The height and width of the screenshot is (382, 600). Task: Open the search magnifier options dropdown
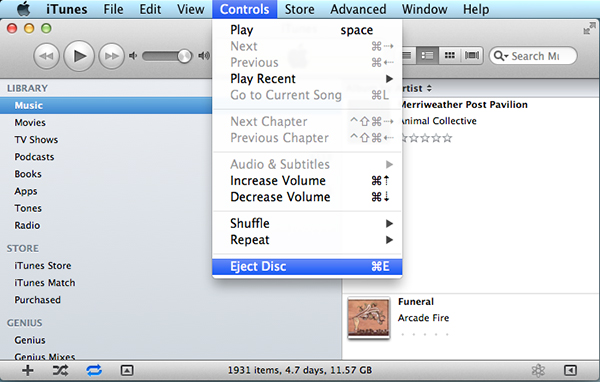[501, 56]
